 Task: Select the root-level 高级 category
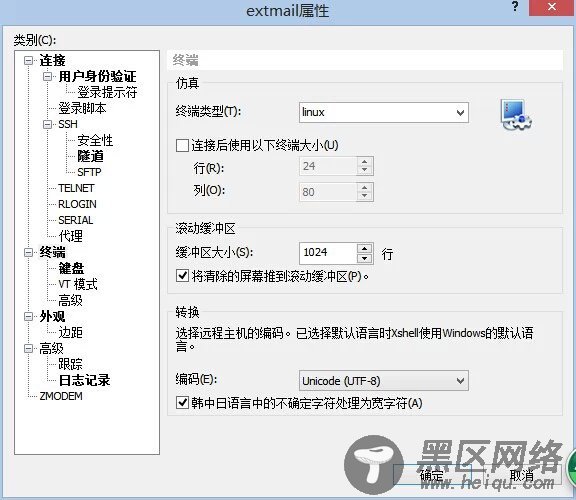[51, 348]
